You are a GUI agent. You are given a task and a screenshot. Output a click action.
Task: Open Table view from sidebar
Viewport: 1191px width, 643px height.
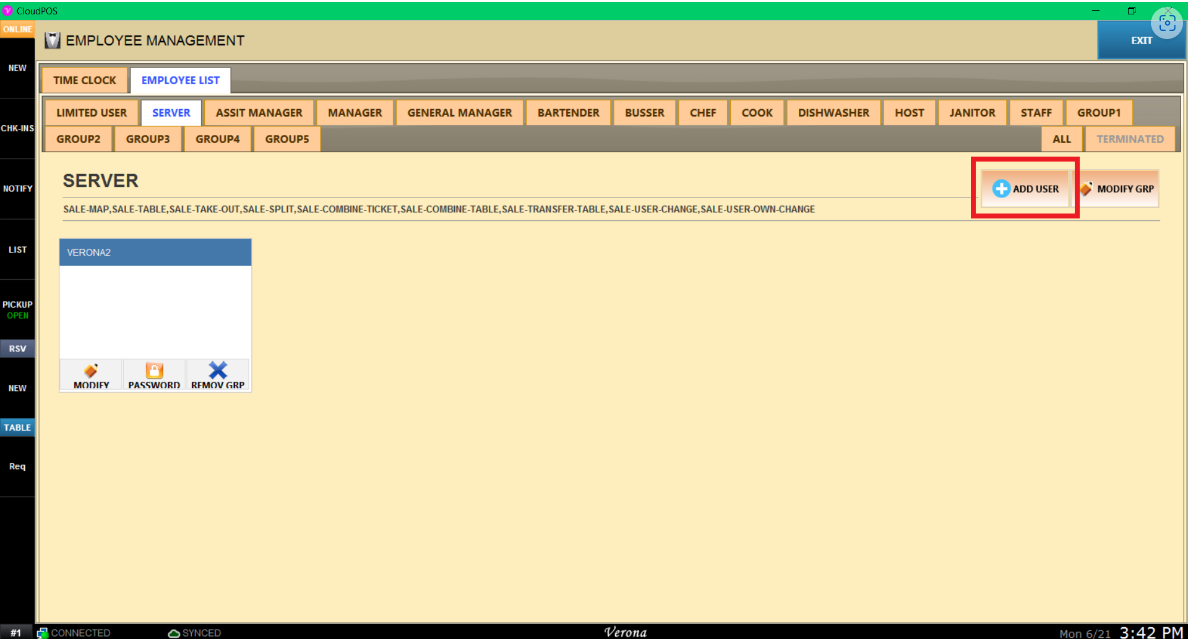[17, 428]
